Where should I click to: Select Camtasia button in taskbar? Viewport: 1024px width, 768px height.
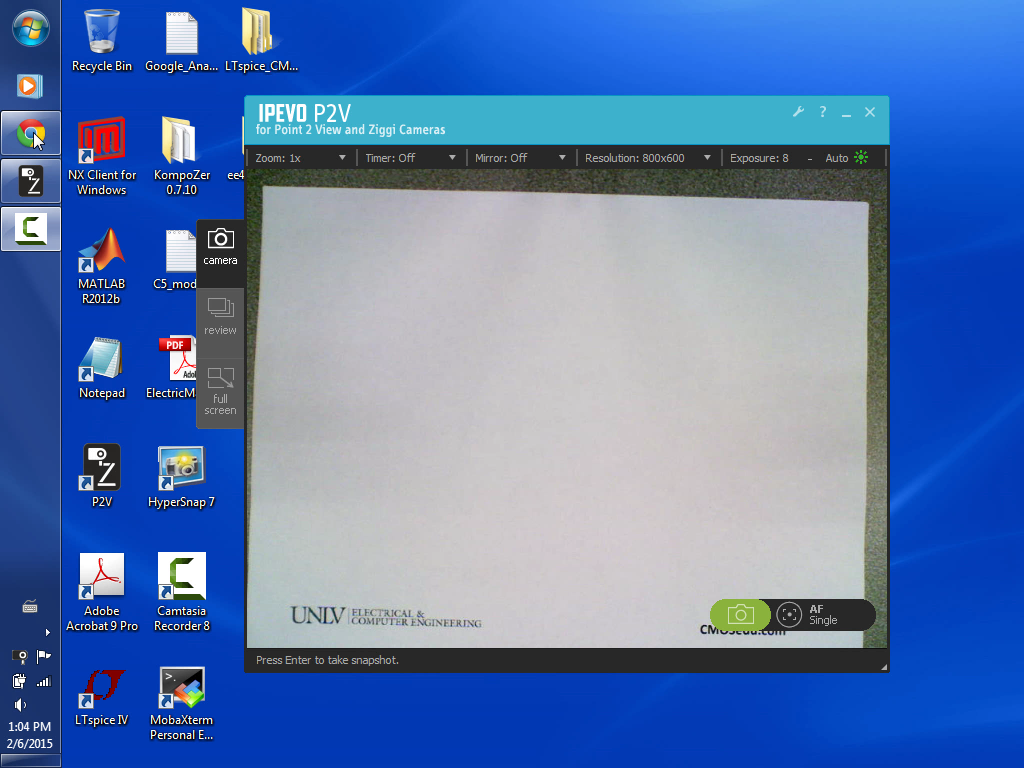tap(31, 229)
